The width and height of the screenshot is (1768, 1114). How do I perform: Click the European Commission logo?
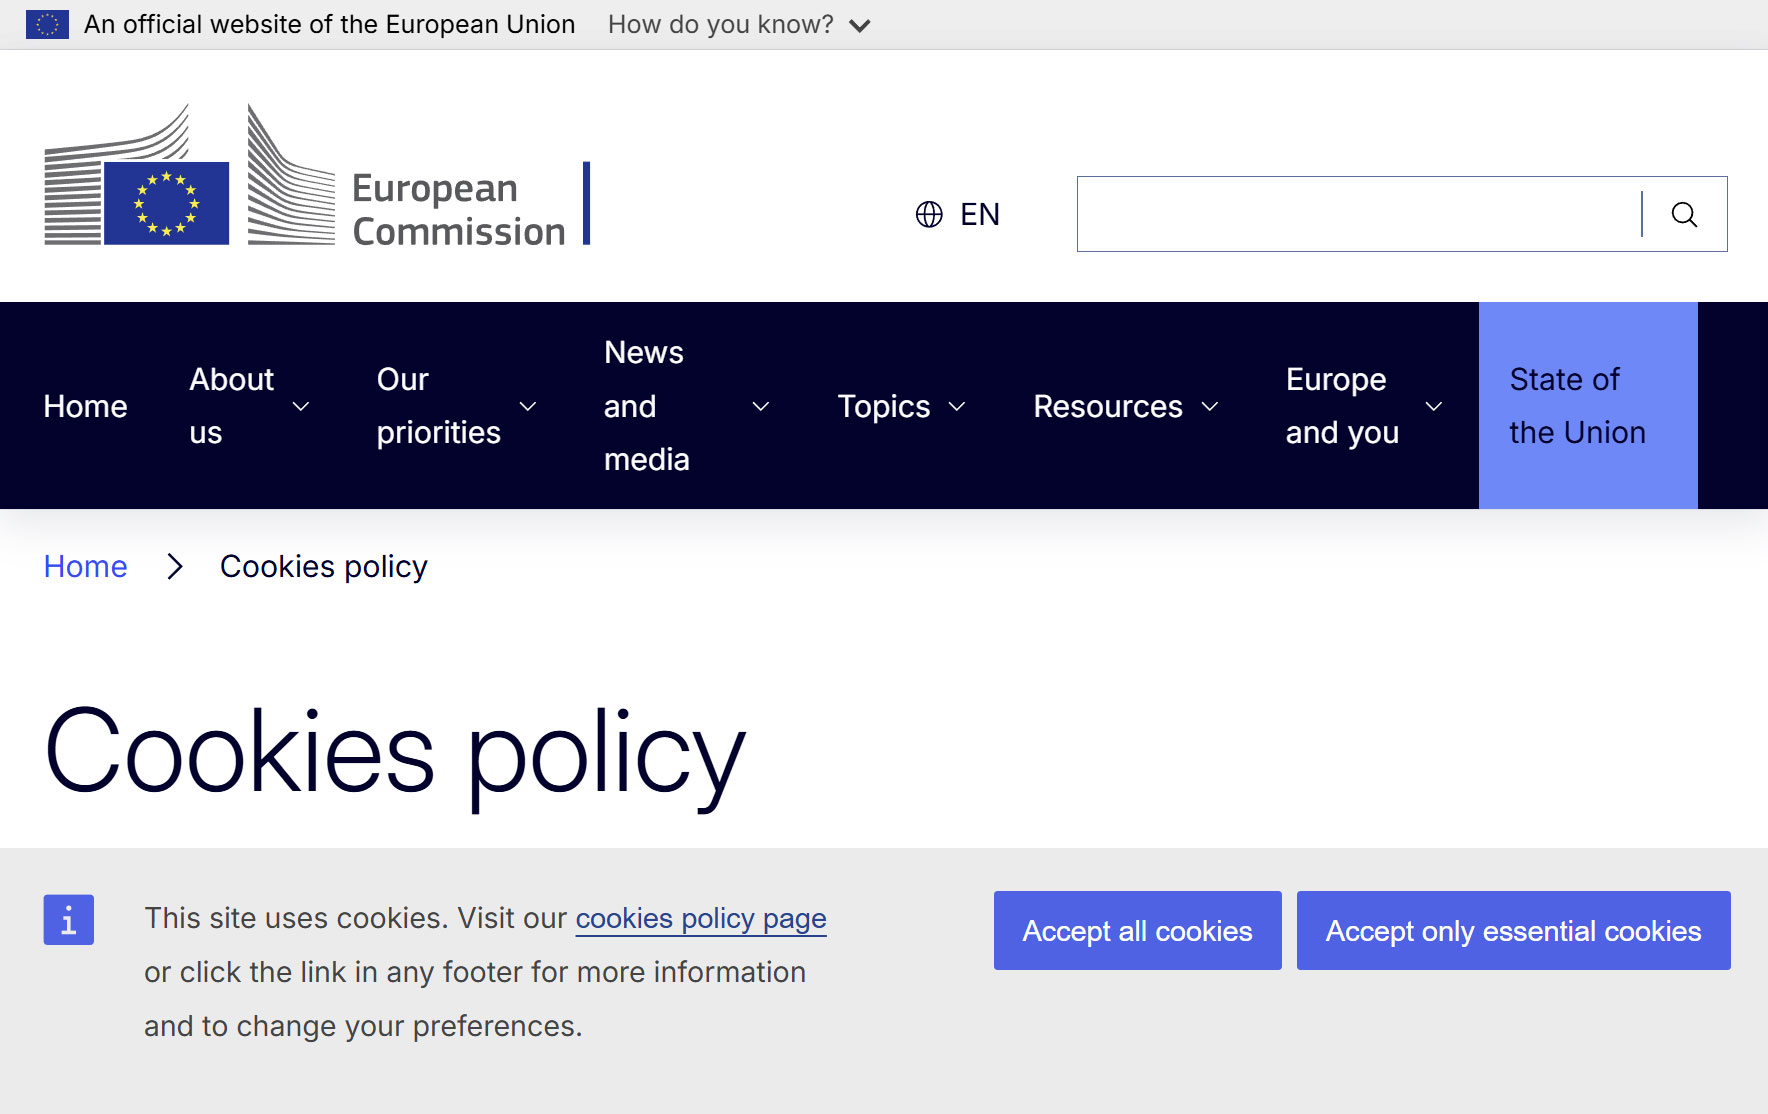tap(317, 175)
